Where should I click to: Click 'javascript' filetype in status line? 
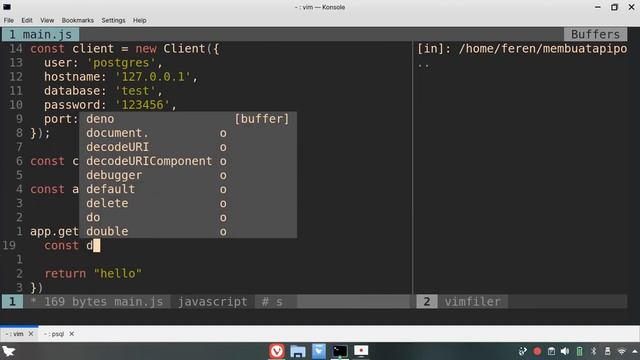pos(212,302)
